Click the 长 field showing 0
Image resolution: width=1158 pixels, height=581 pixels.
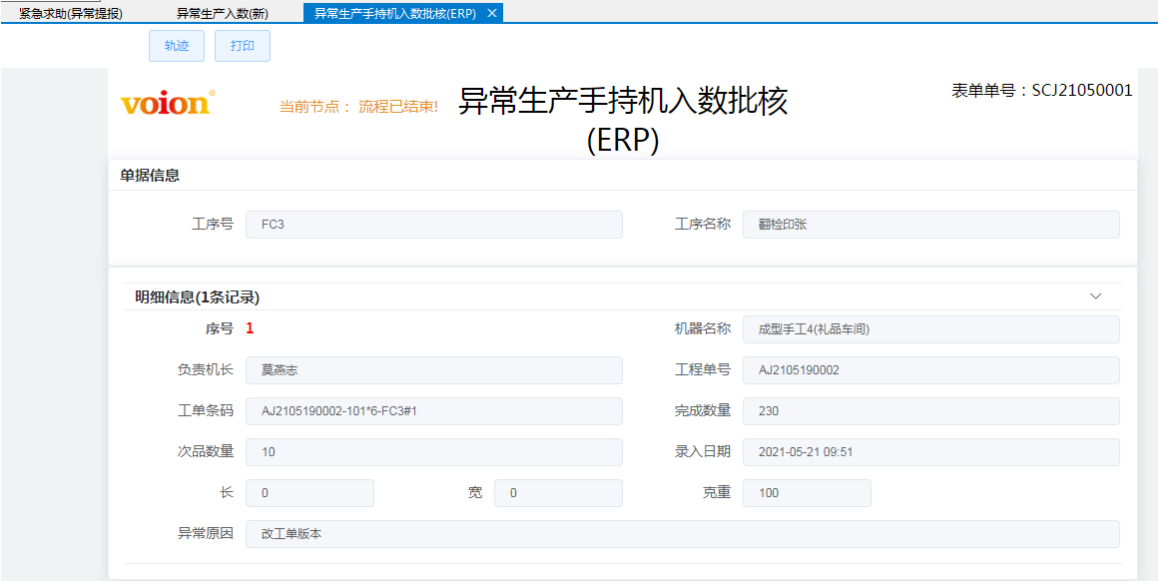310,493
